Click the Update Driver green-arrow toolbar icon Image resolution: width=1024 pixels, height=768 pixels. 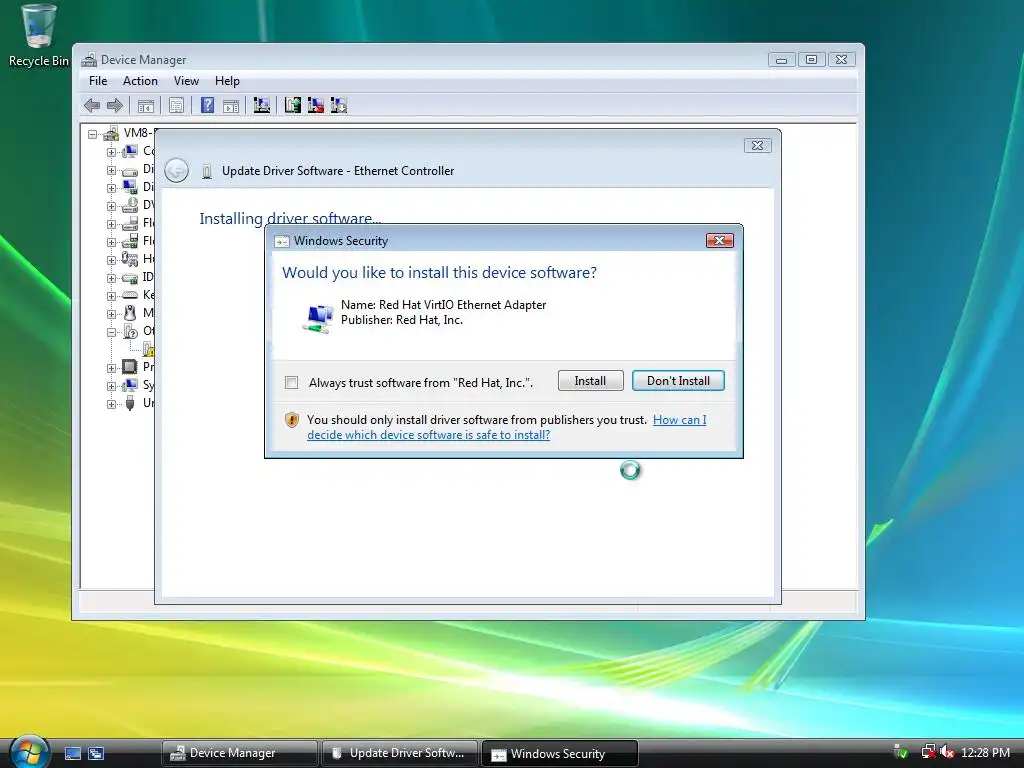pyautogui.click(x=293, y=105)
